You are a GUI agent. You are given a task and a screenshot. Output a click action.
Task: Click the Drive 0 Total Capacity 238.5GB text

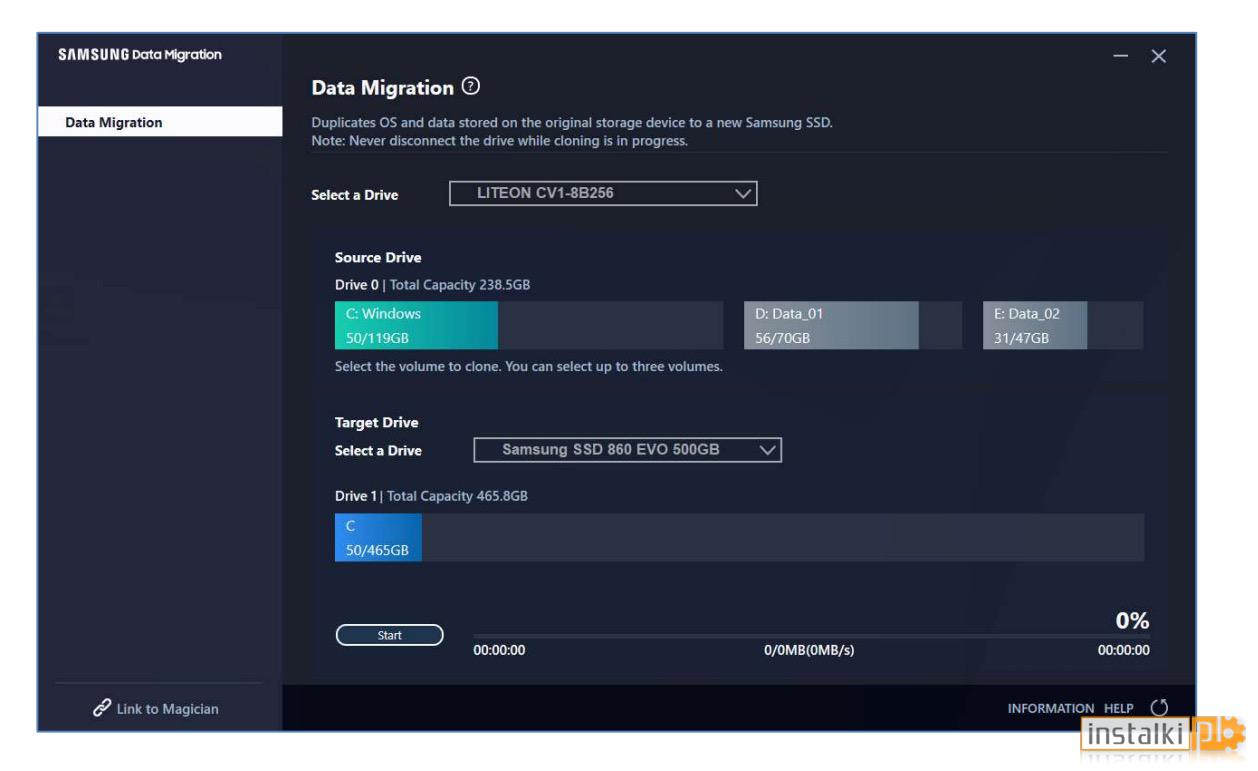click(x=433, y=285)
